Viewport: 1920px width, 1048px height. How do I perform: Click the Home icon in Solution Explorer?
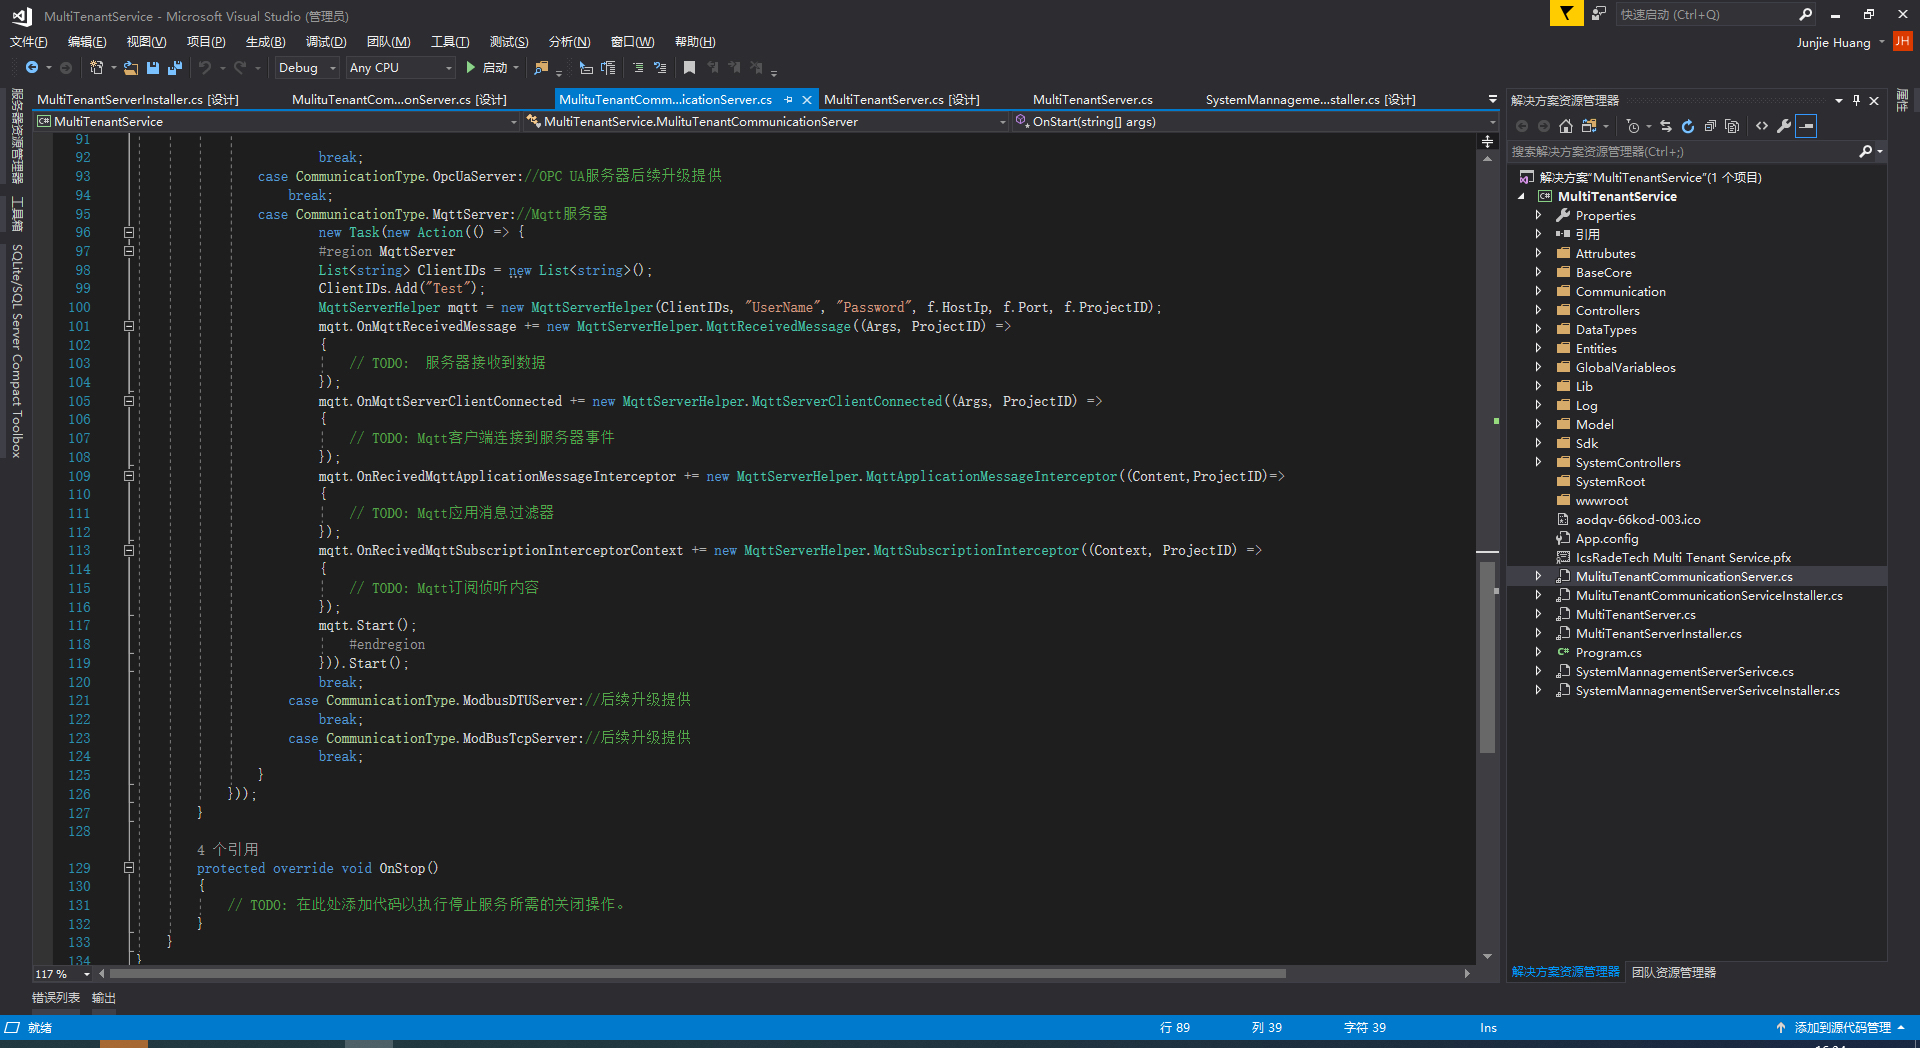tap(1566, 126)
